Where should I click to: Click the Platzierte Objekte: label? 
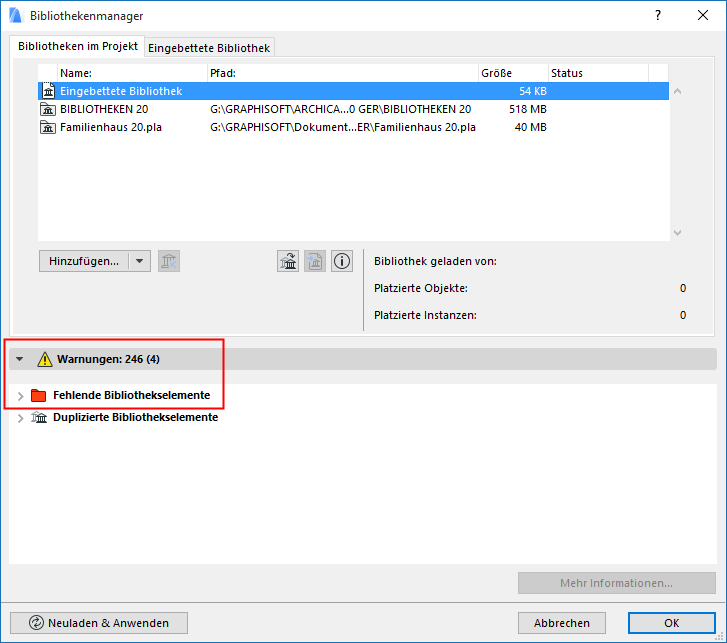pos(421,288)
